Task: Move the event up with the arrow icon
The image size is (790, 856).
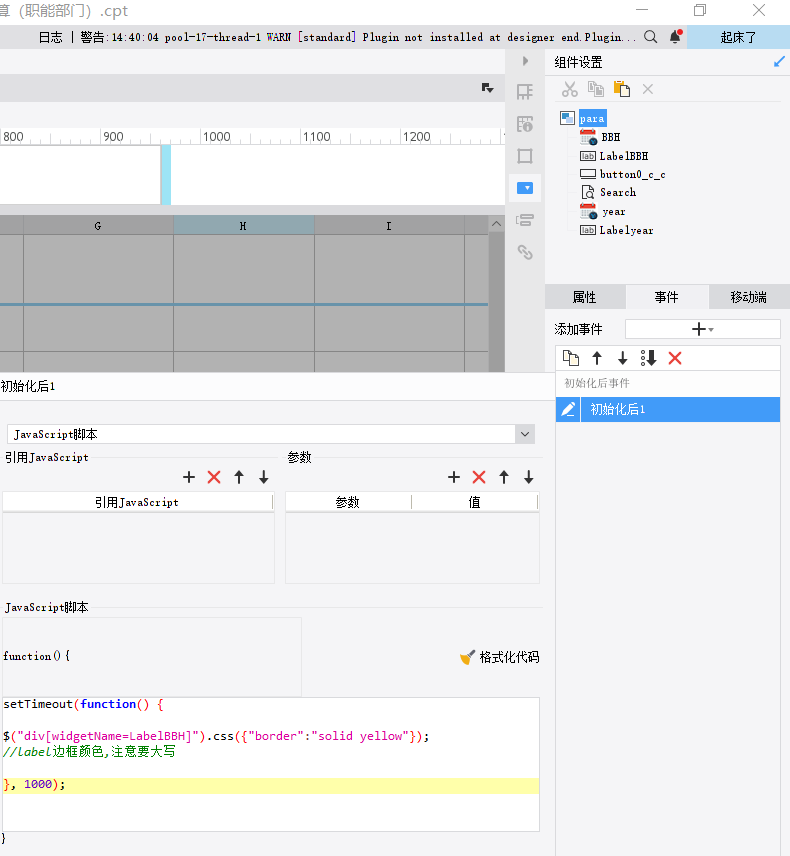Action: click(597, 358)
